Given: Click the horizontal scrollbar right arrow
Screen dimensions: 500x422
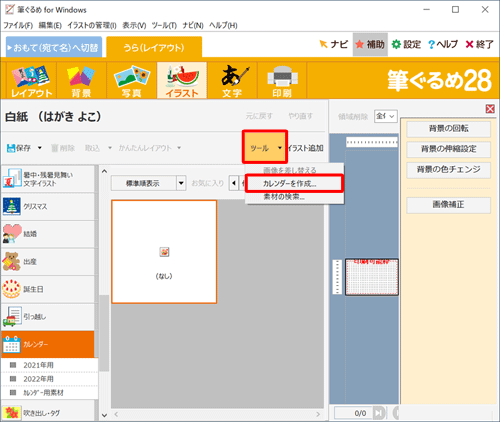Looking at the screenshot, I should tap(318, 414).
